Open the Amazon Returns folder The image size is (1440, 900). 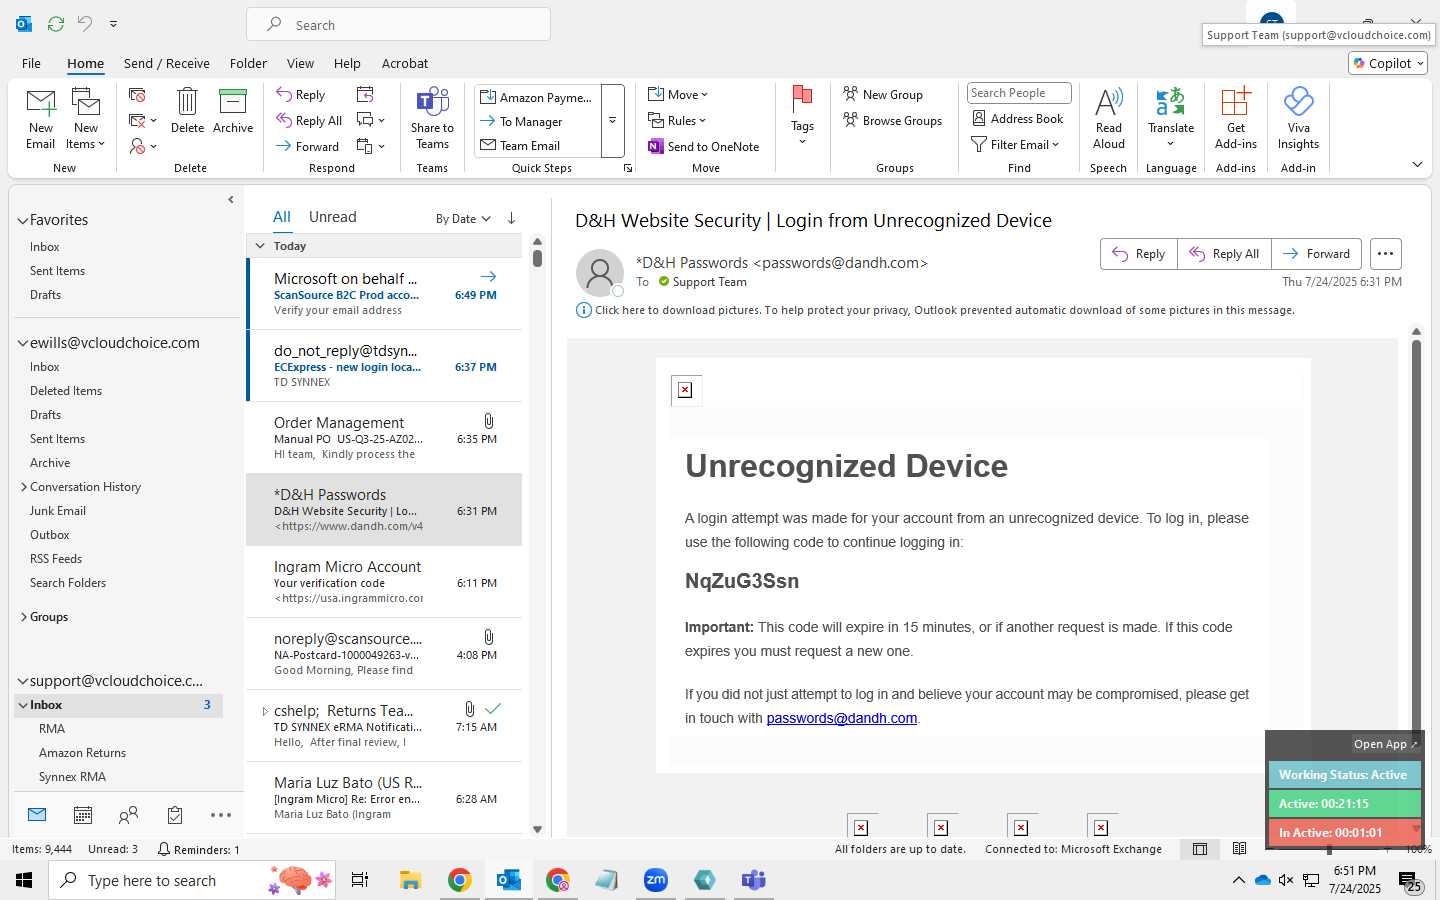pos(82,753)
